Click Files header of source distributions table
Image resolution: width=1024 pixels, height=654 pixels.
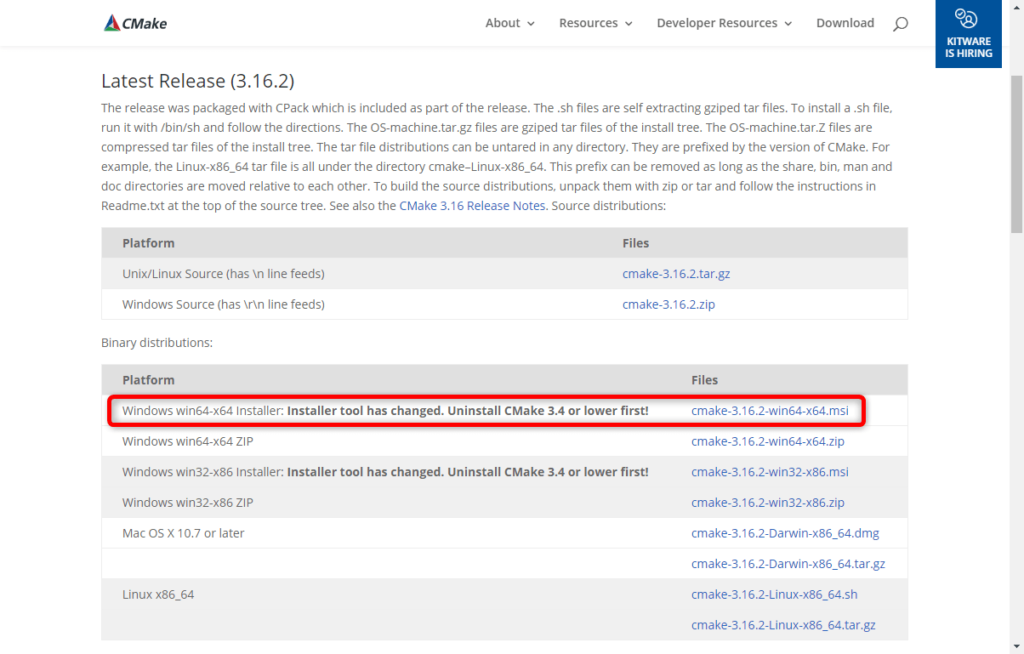click(635, 243)
